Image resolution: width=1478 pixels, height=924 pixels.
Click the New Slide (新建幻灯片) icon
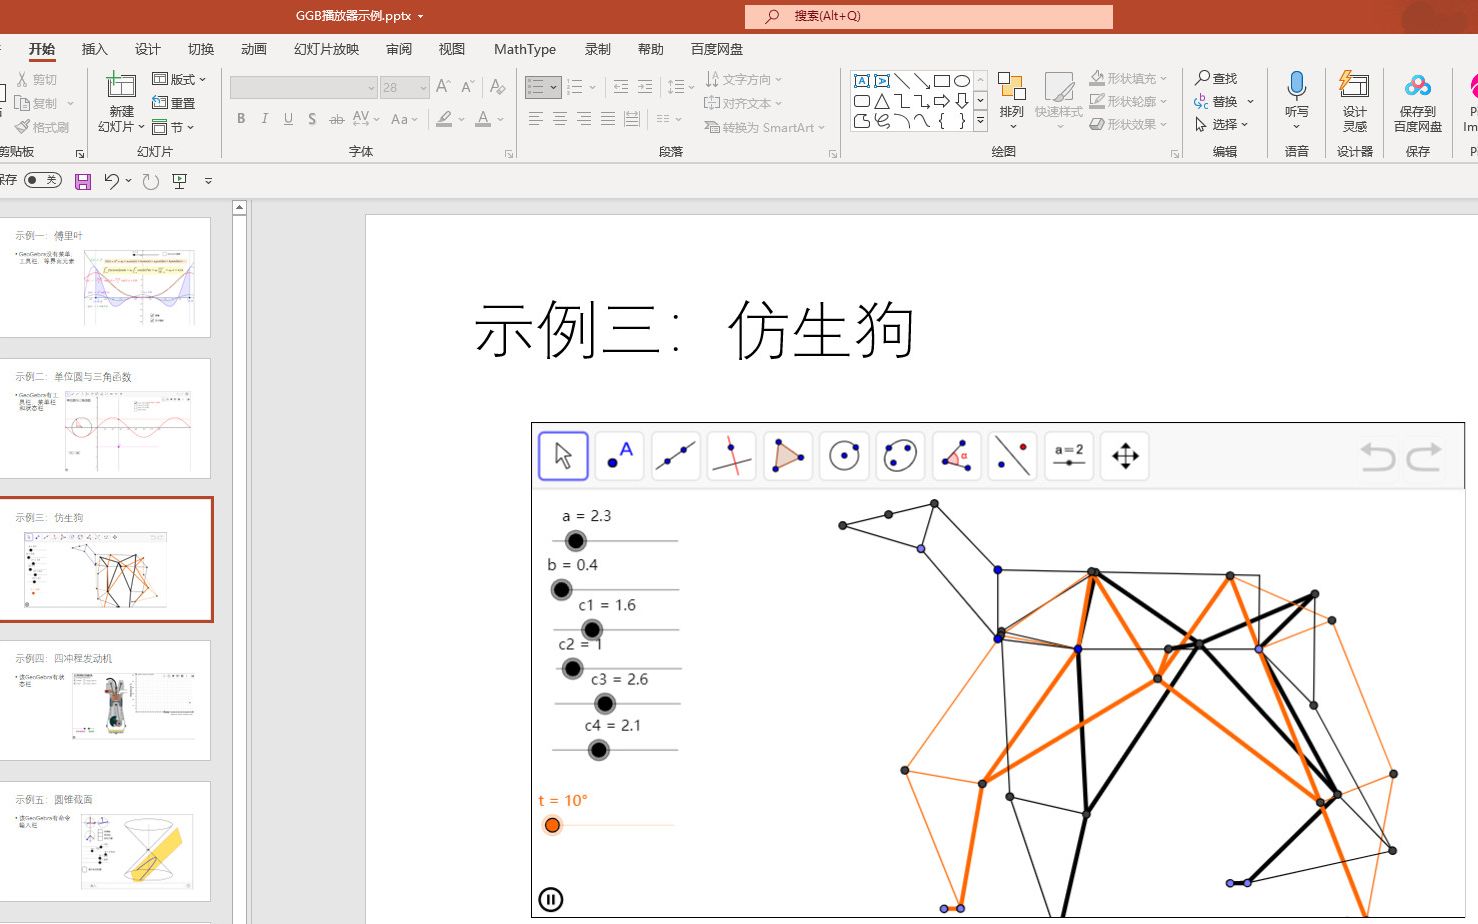click(121, 86)
